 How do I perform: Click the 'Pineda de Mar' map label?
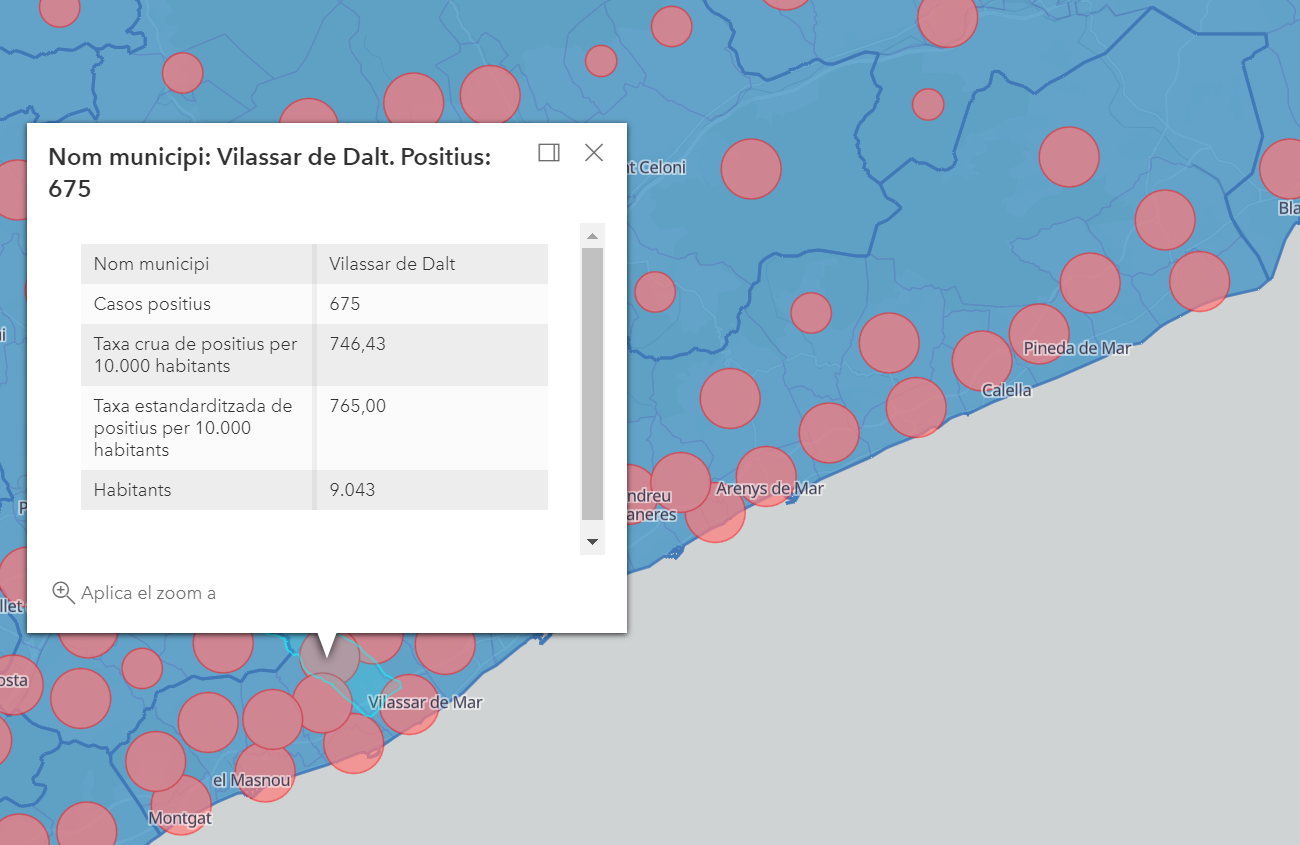[x=1077, y=348]
